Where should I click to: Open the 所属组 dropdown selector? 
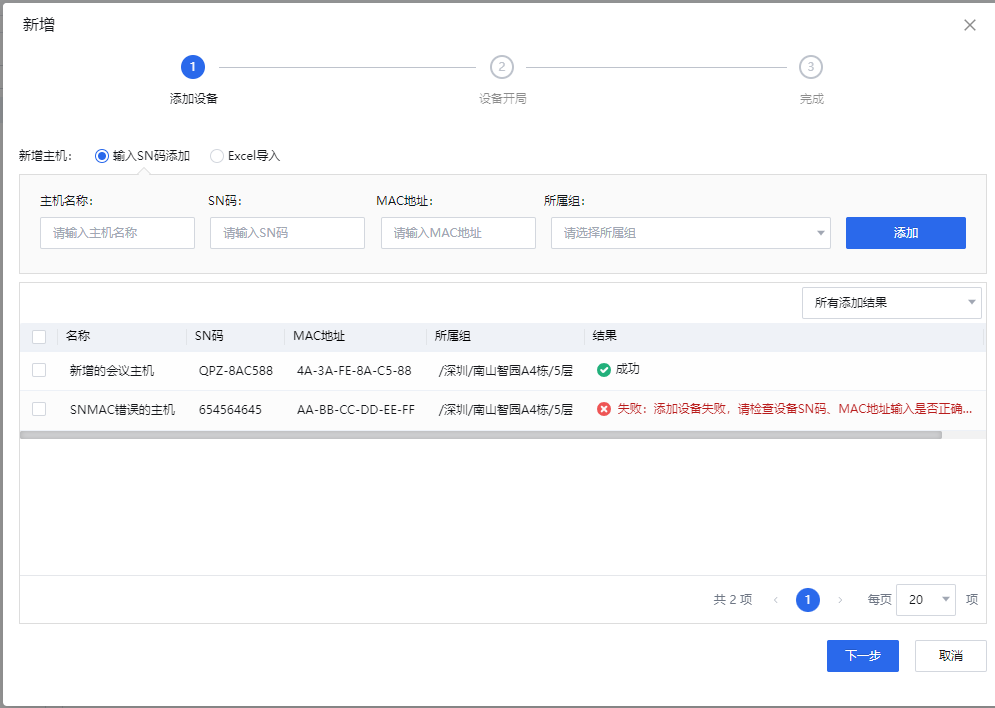690,233
